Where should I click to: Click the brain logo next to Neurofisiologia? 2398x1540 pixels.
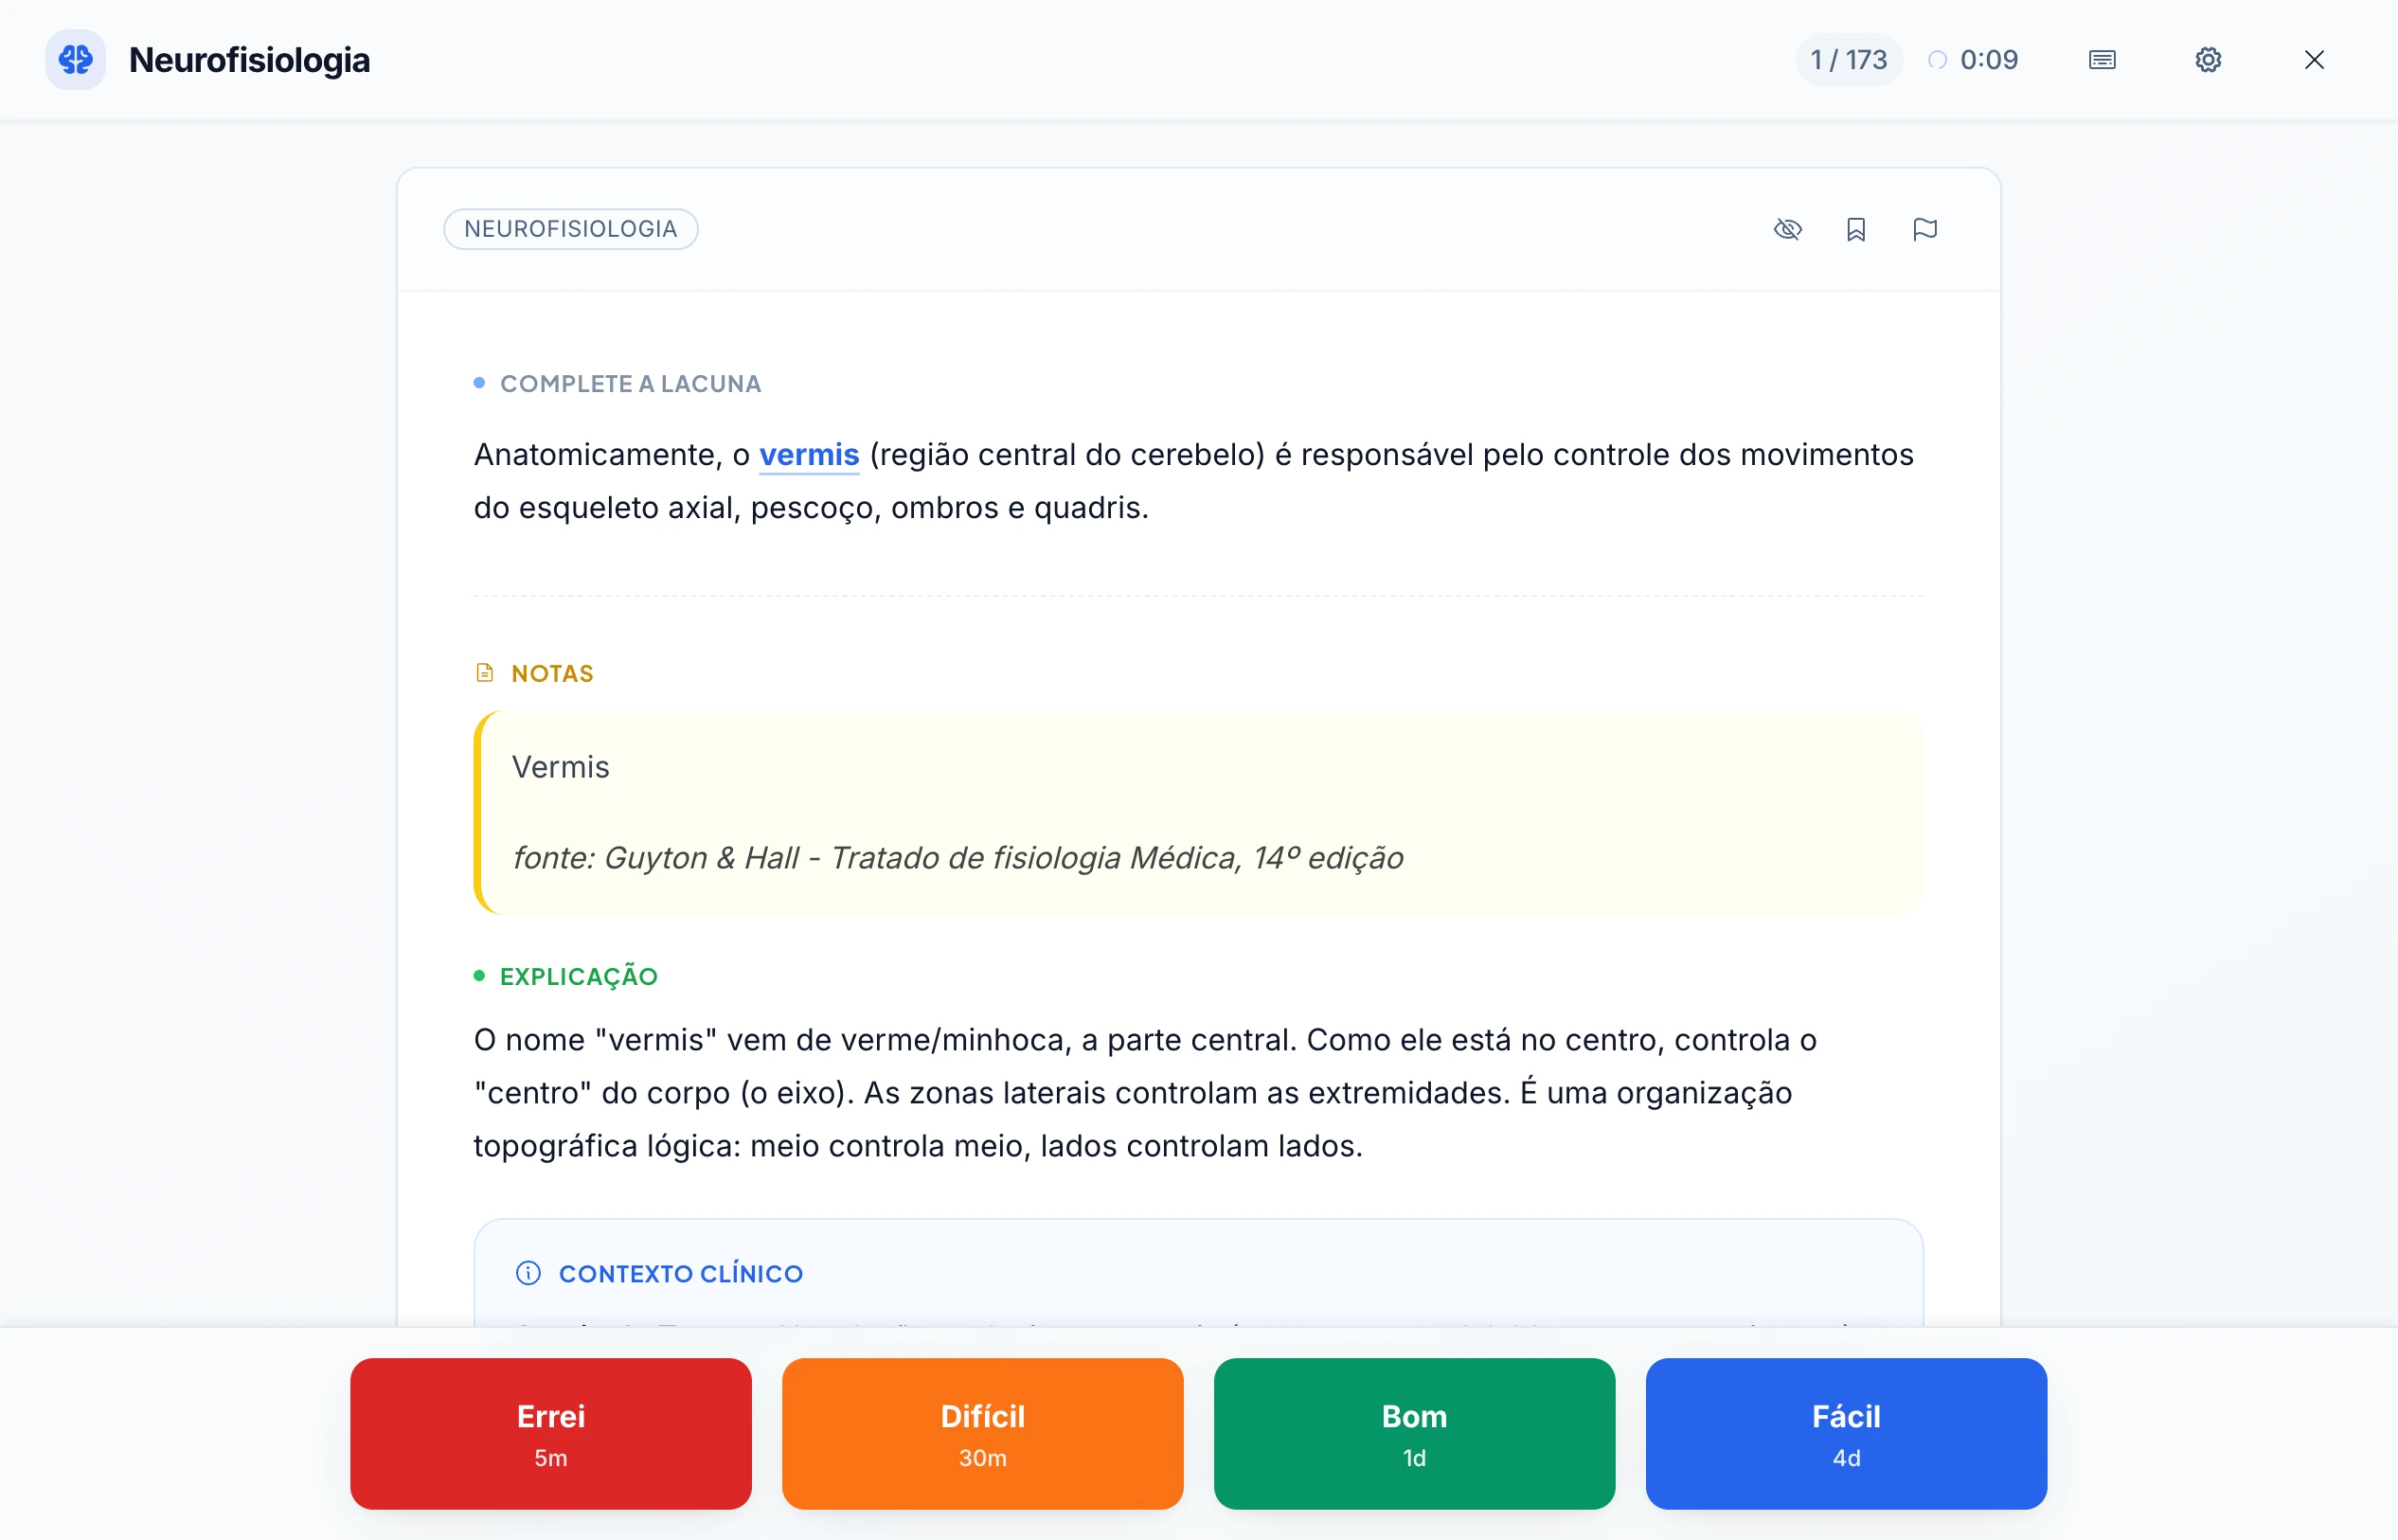[76, 60]
